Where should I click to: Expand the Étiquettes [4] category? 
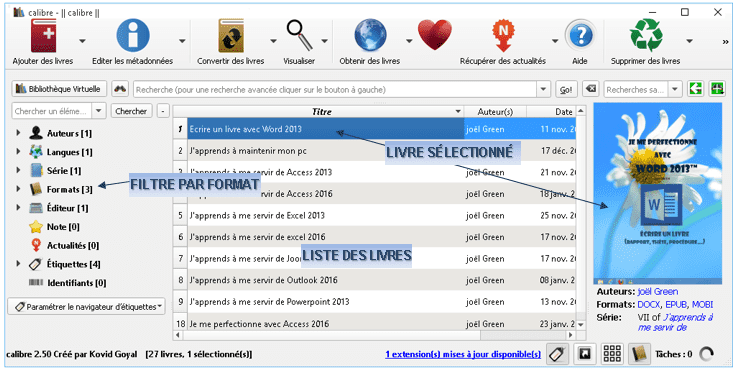pos(18,264)
